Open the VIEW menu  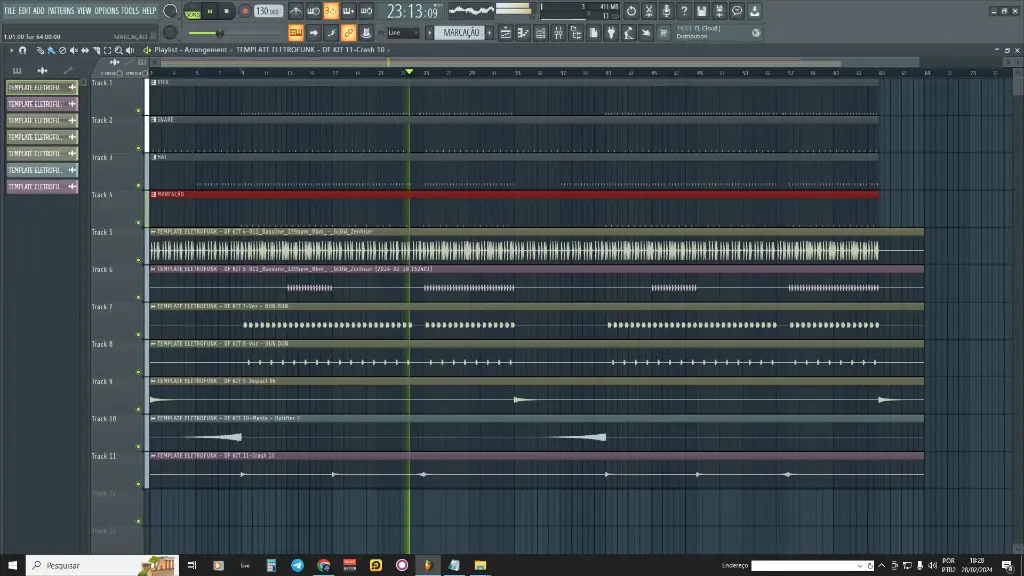[84, 10]
